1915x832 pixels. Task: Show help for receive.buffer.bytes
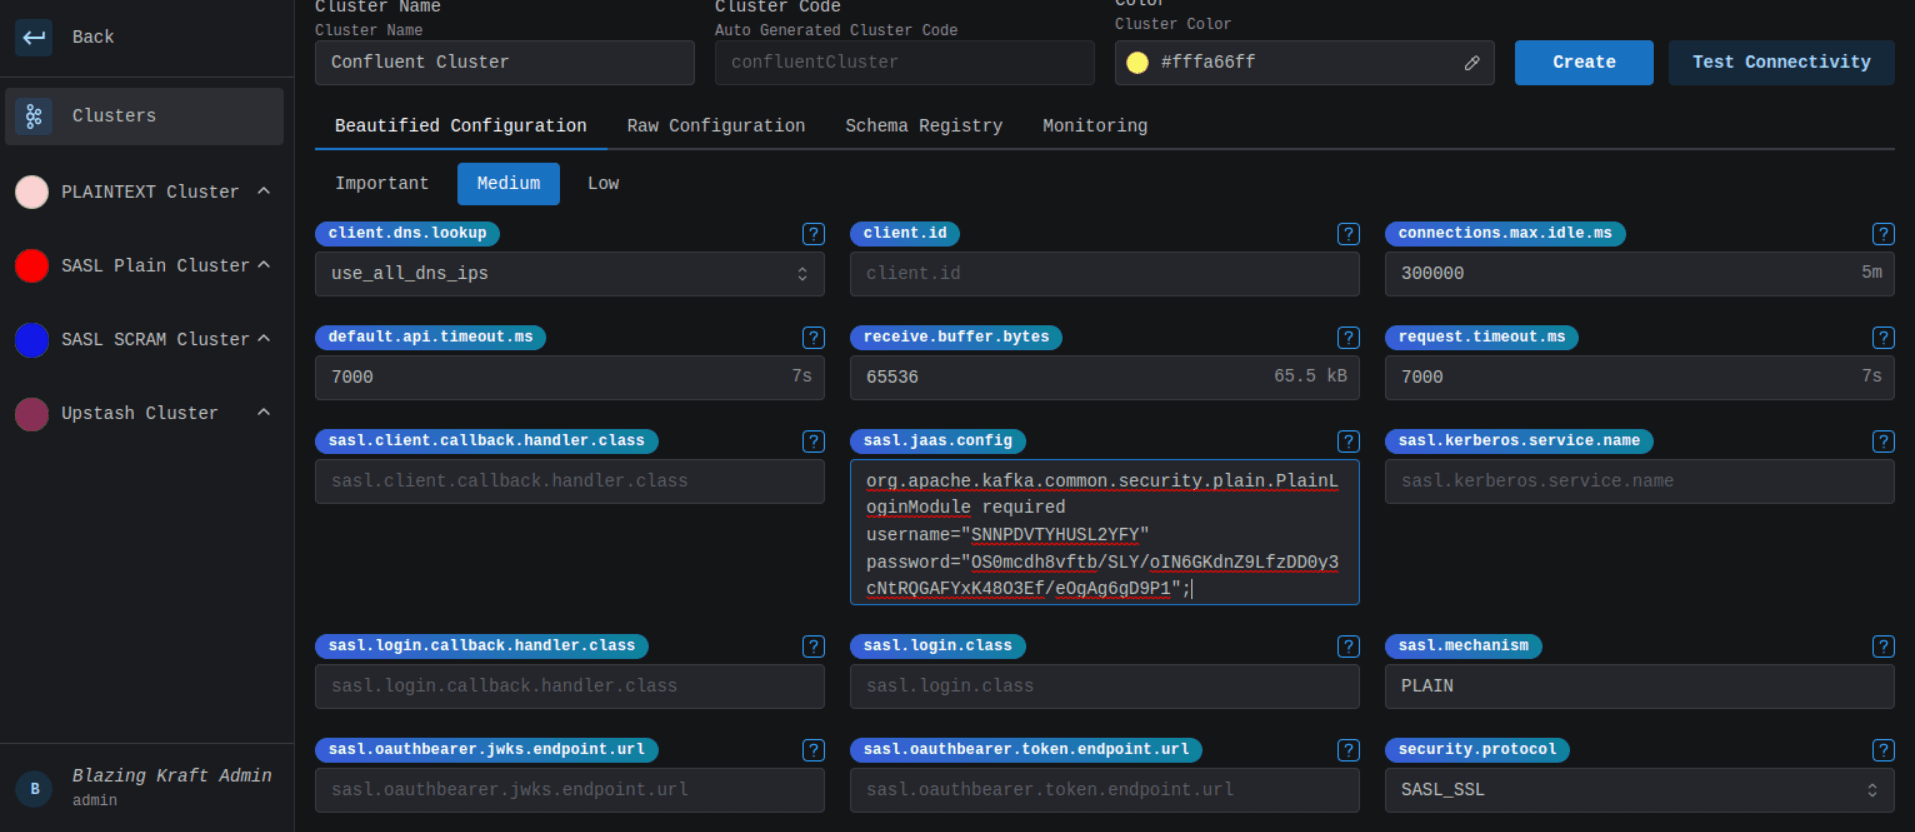(1348, 338)
